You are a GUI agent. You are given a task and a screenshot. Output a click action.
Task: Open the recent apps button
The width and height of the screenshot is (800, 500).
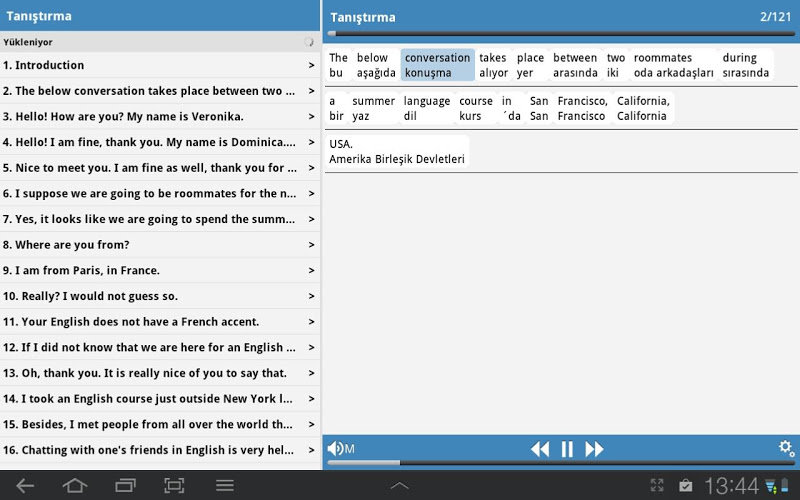125,486
